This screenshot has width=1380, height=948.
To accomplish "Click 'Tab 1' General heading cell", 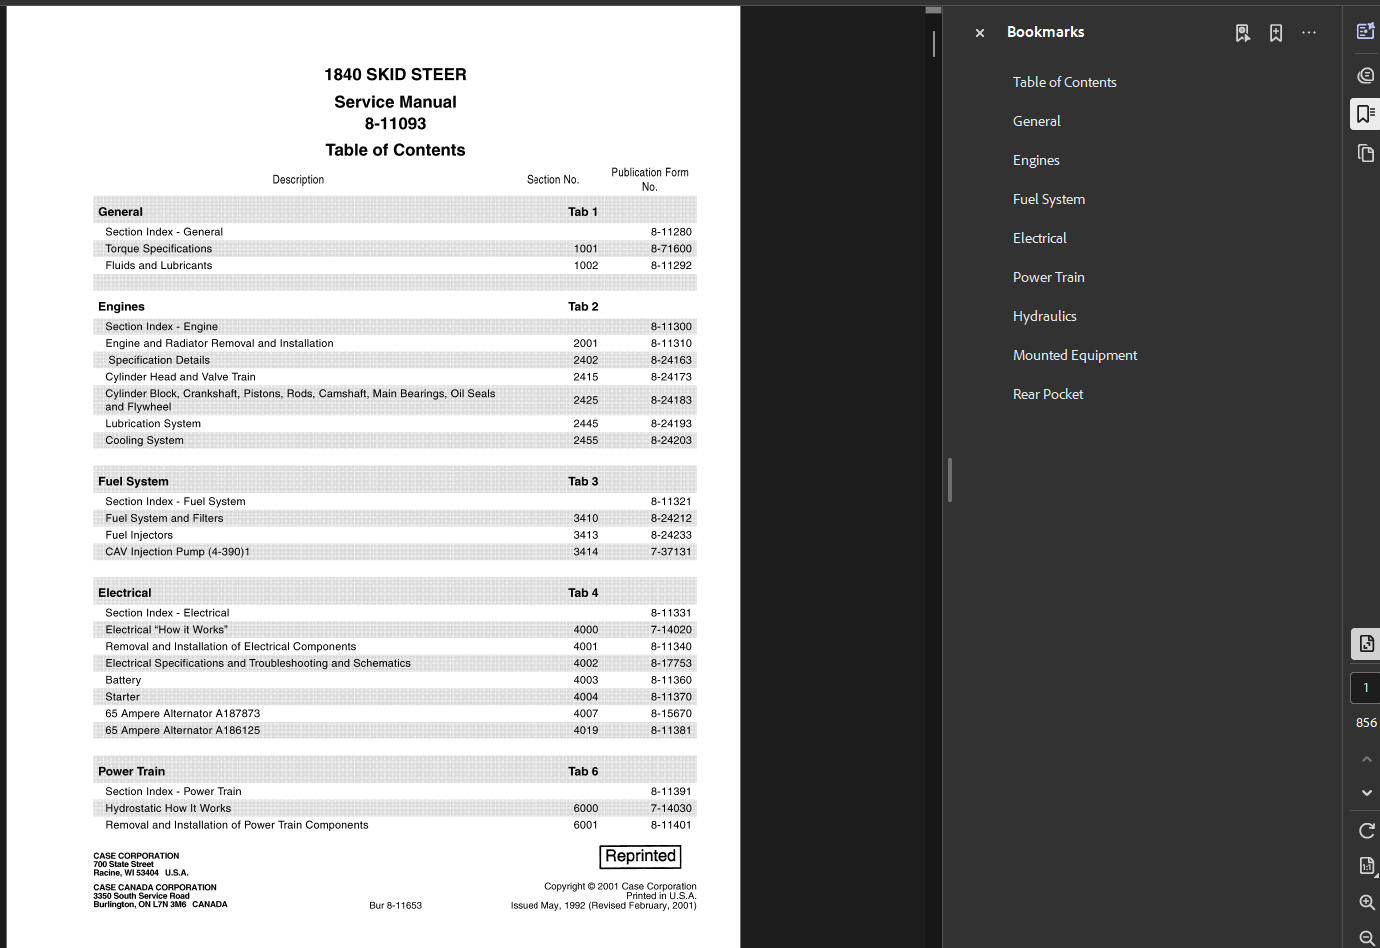I will 583,212.
